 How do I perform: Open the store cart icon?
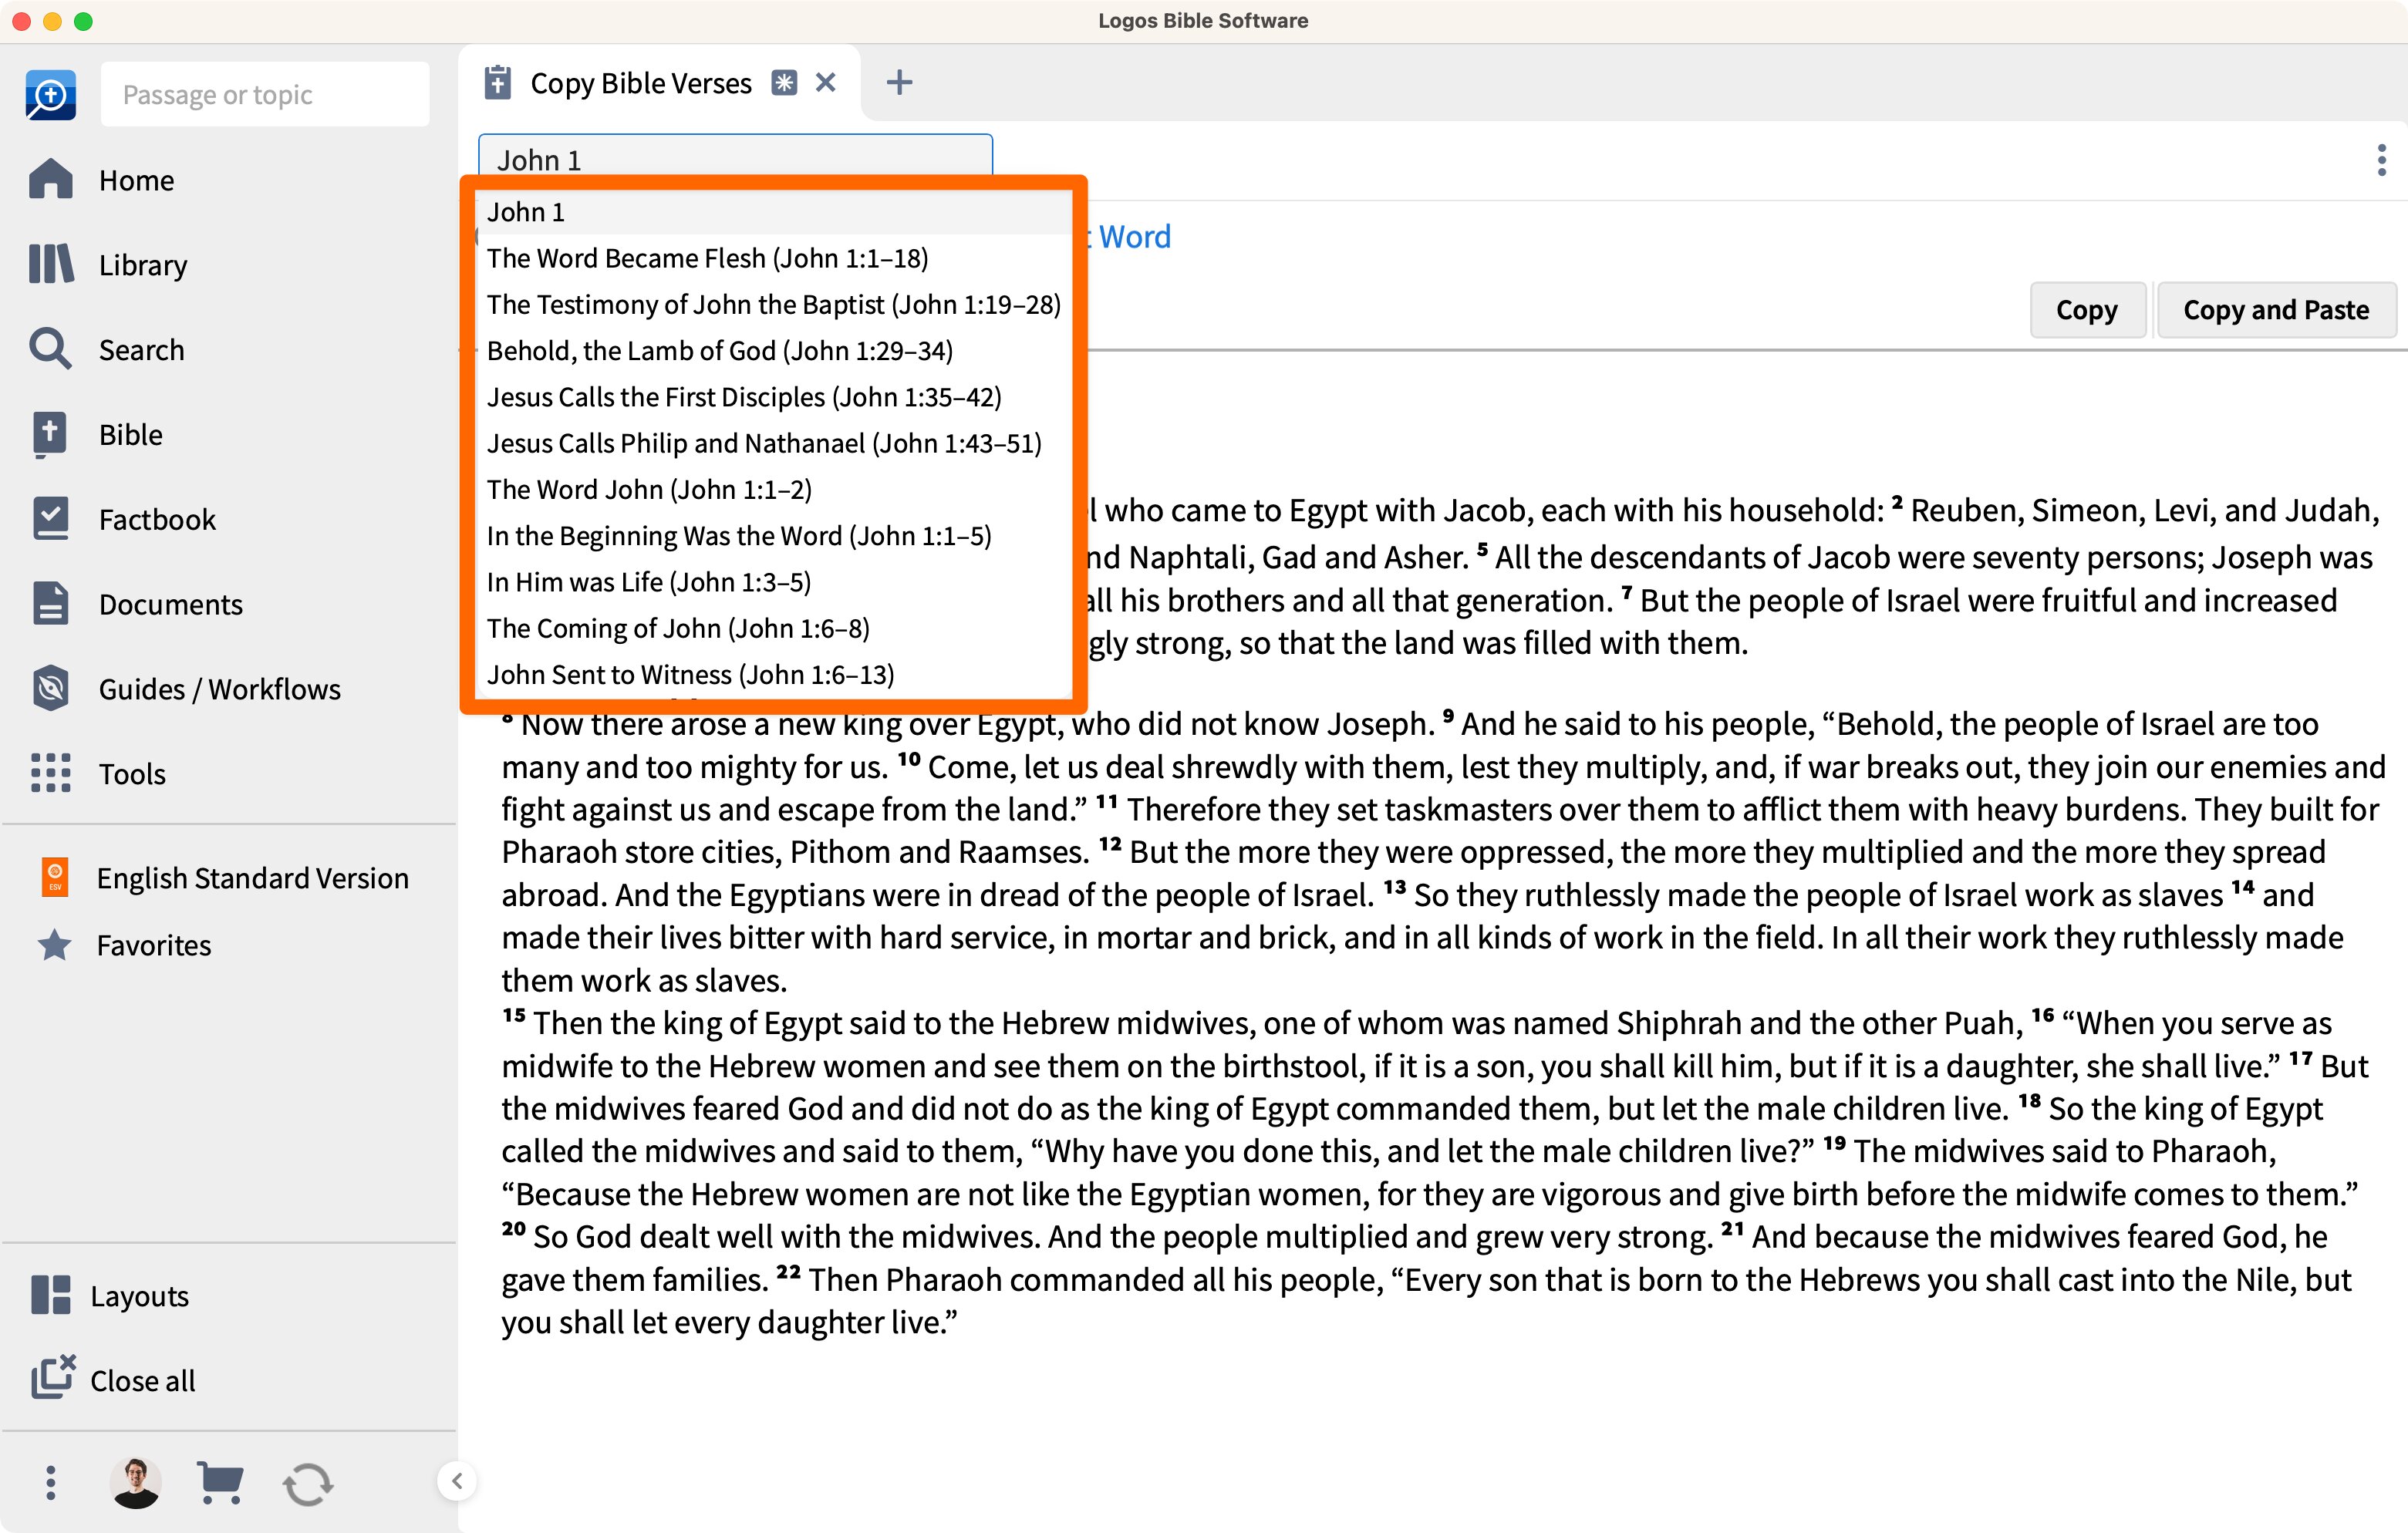pyautogui.click(x=220, y=1483)
